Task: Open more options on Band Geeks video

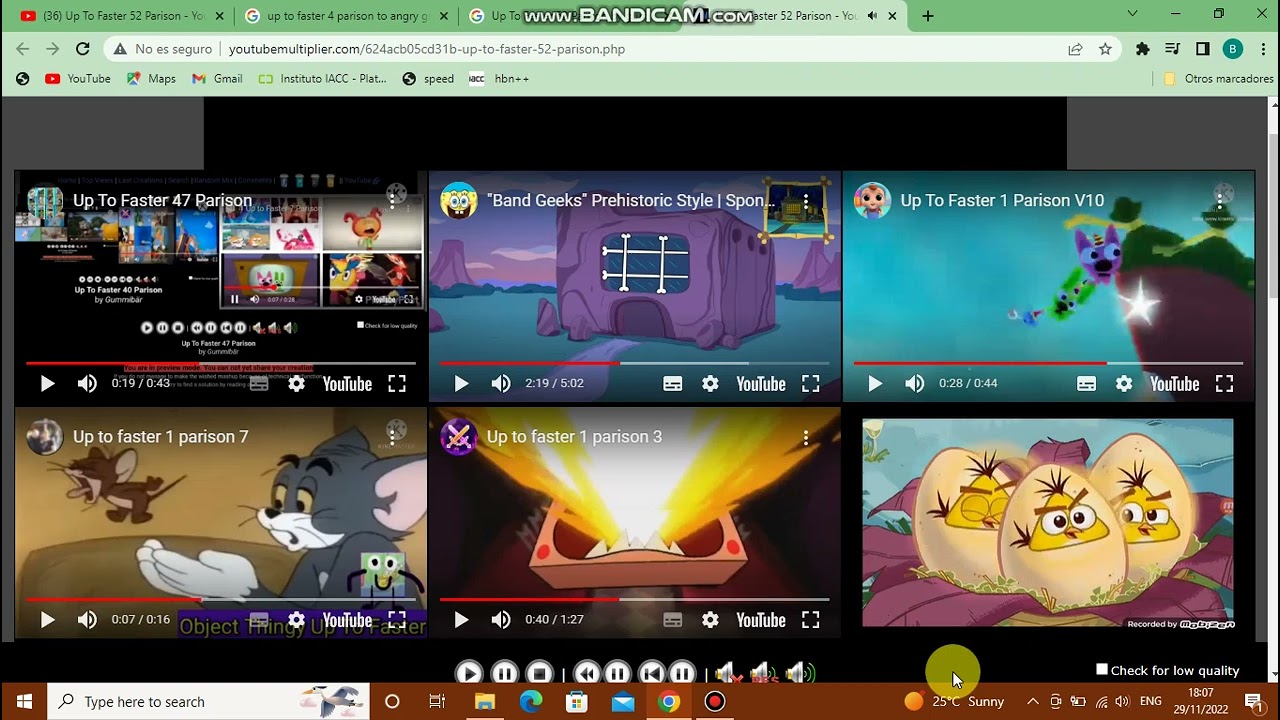Action: tap(806, 201)
